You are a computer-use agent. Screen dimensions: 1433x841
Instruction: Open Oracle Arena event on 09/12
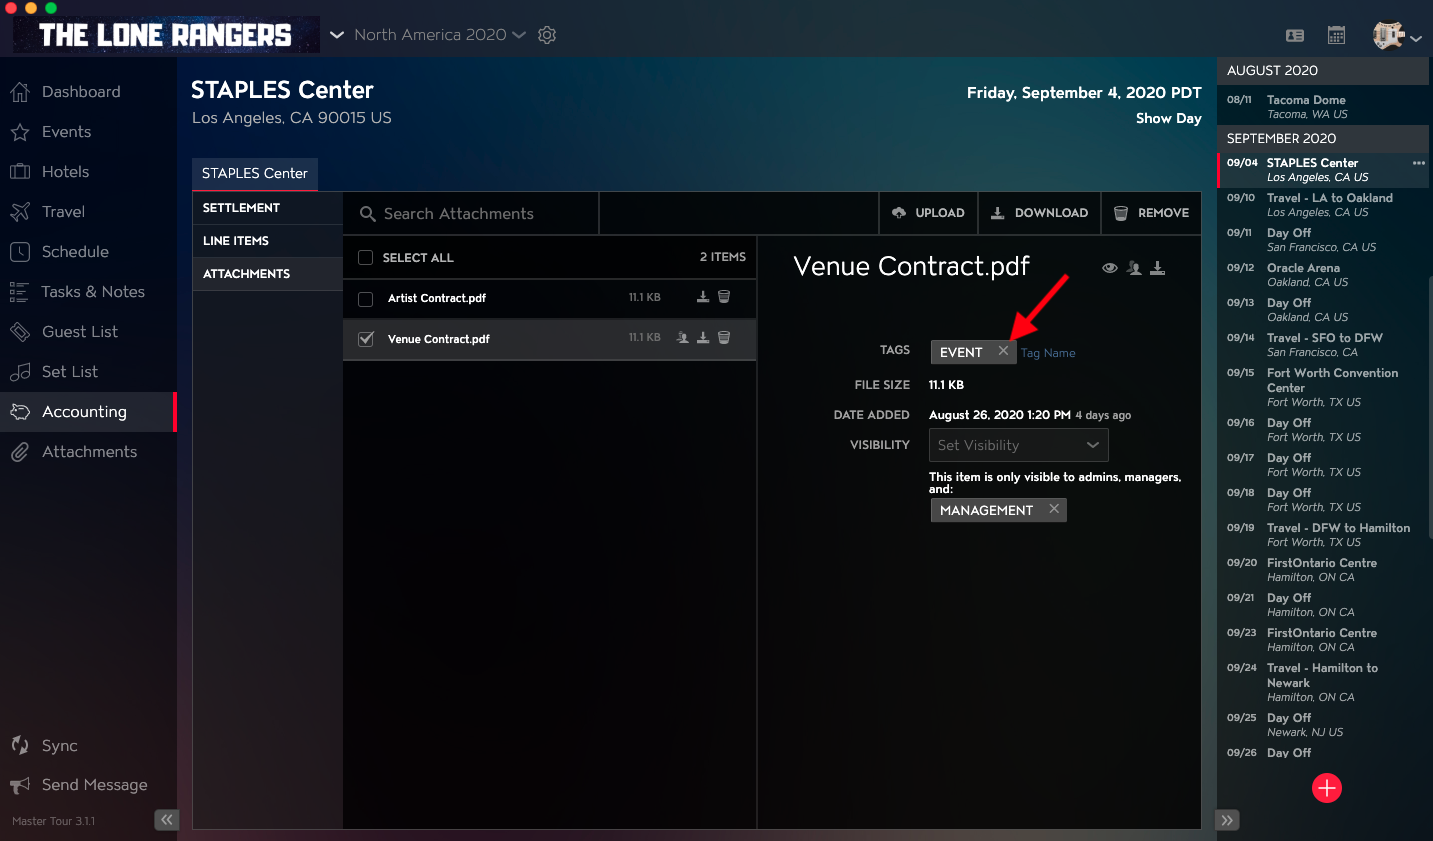[x=1323, y=275]
